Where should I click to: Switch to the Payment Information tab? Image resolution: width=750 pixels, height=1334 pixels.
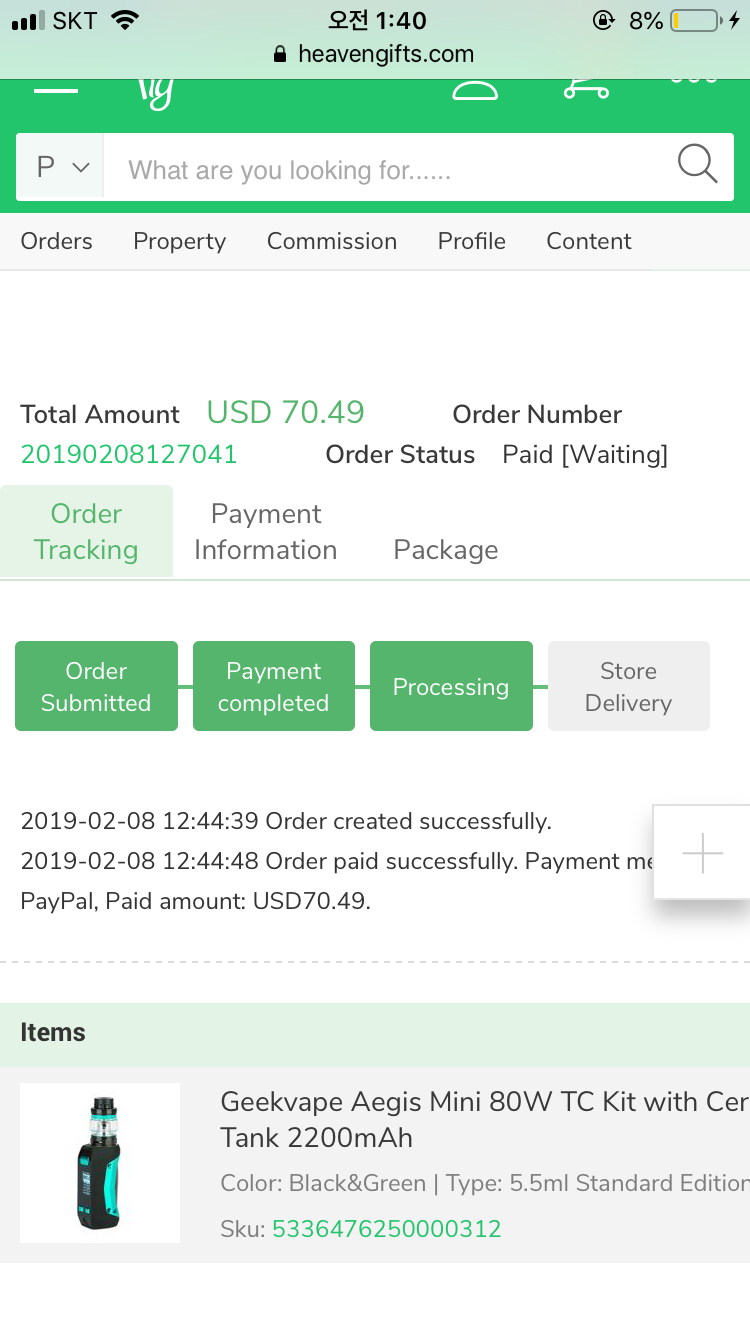click(x=266, y=532)
